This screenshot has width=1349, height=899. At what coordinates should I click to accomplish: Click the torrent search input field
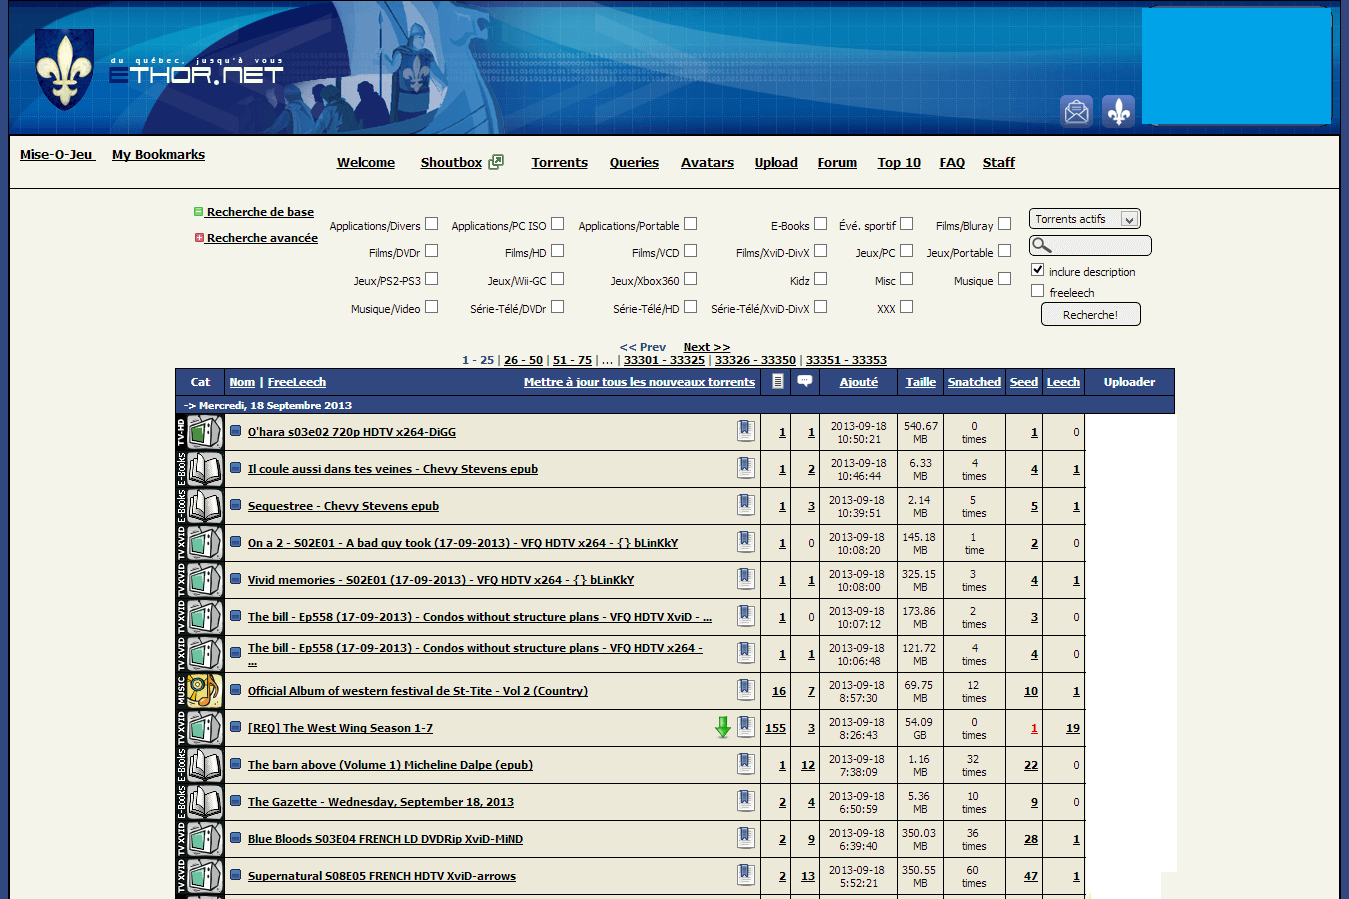tap(1090, 245)
